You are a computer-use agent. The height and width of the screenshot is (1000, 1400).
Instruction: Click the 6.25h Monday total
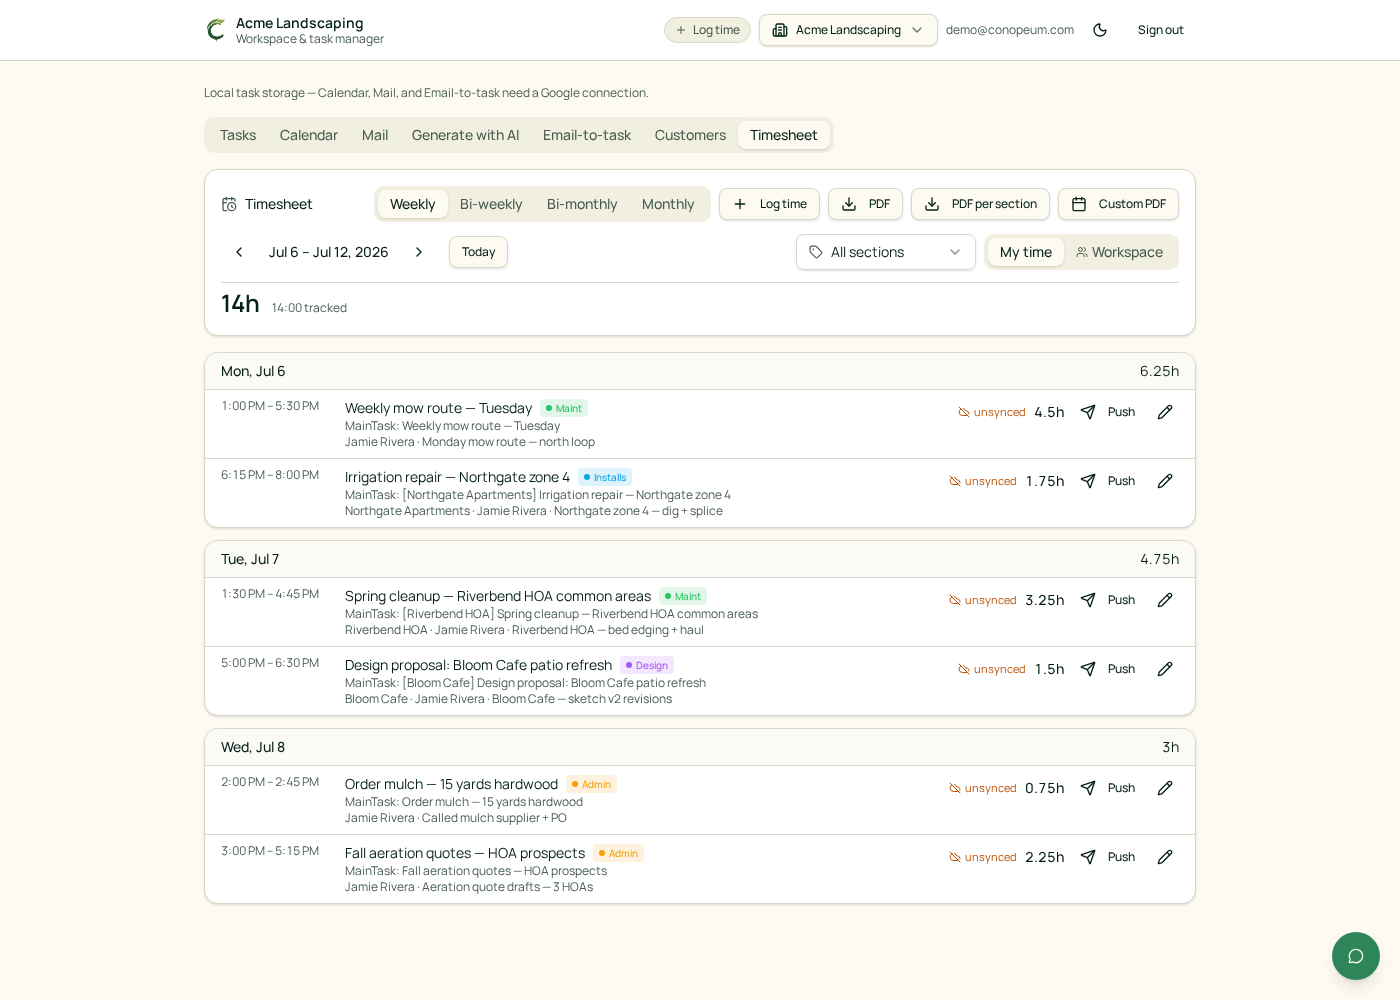[1159, 371]
